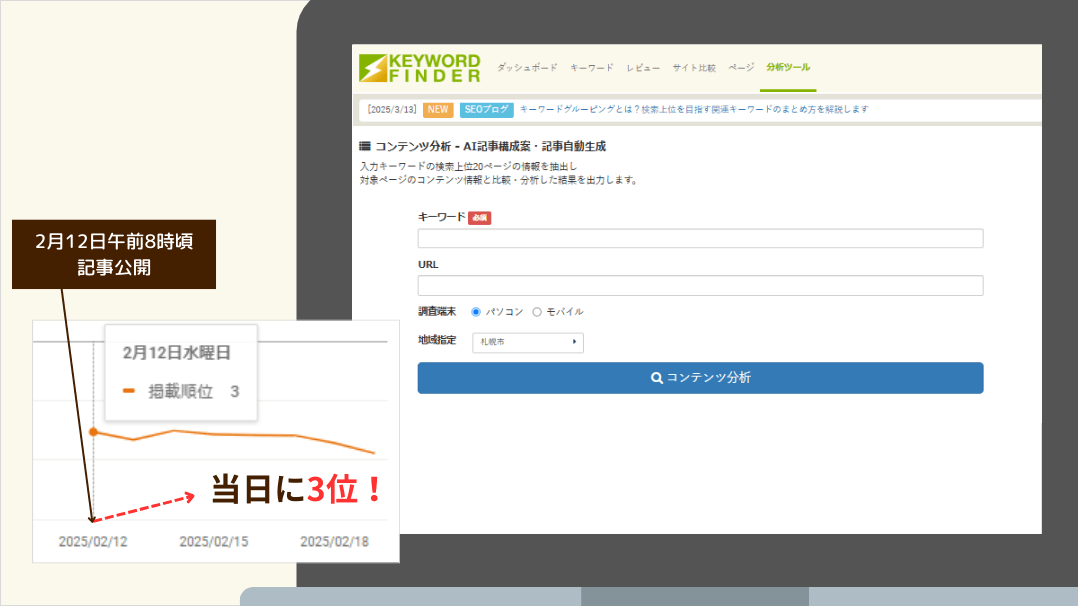The height and width of the screenshot is (606, 1078).
Task: Open the ダッシュボード menu item
Action: pyautogui.click(x=527, y=67)
